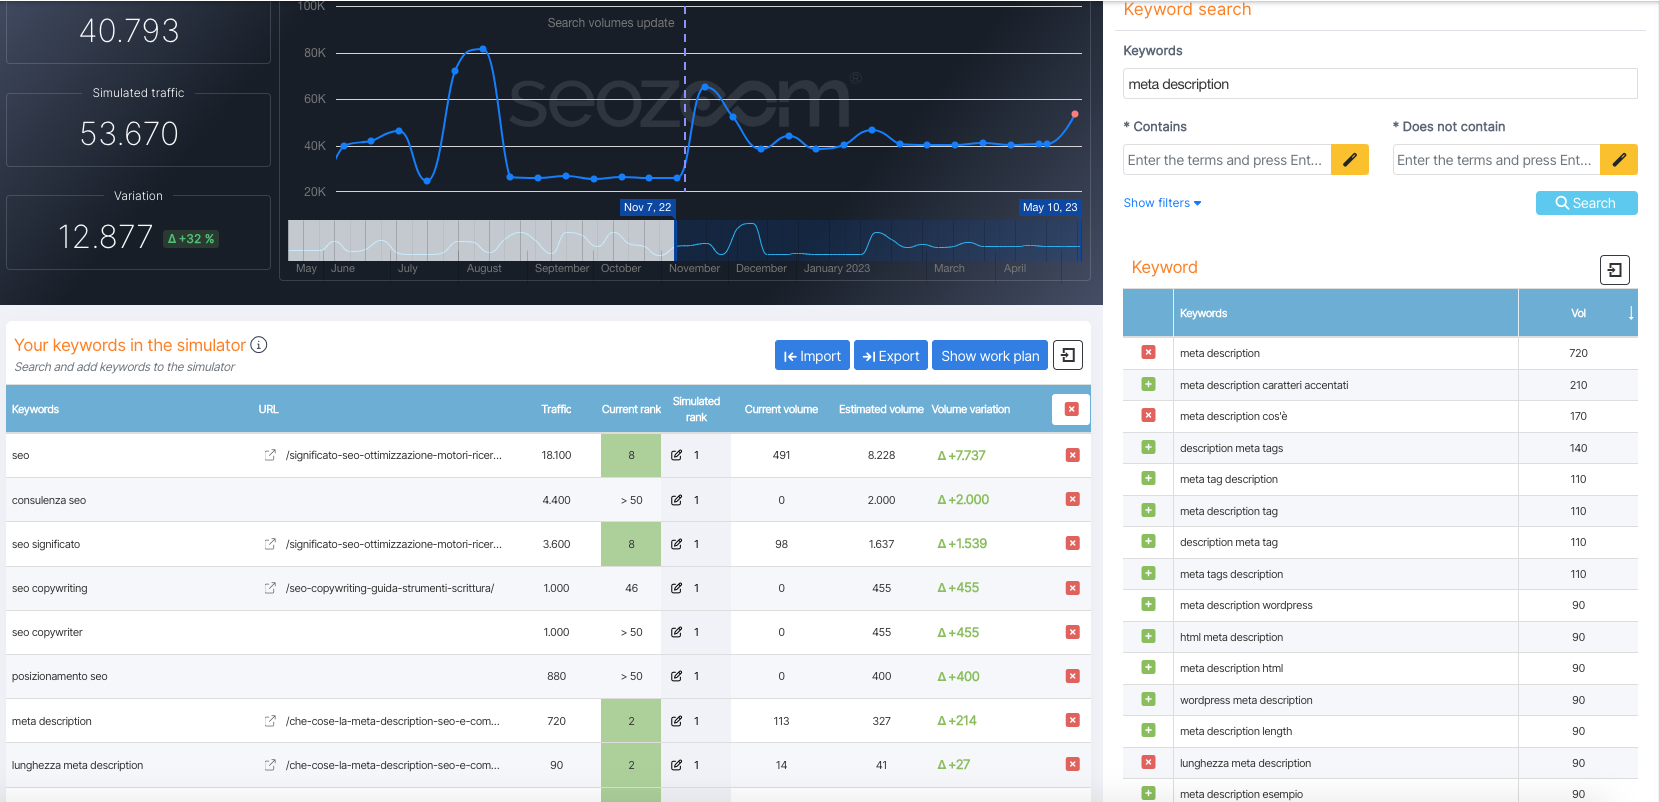
Task: Sort simulator table by Current rank header
Action: pyautogui.click(x=631, y=409)
